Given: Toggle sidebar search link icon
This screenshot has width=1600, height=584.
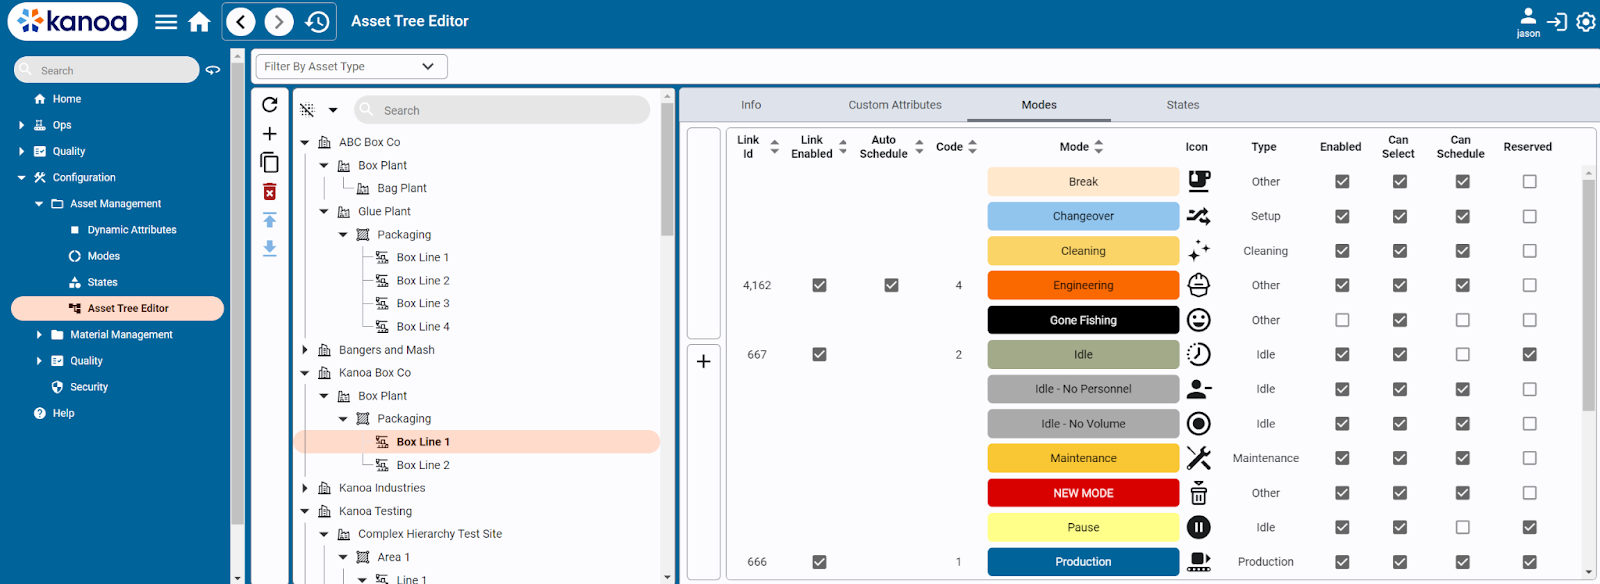Looking at the screenshot, I should (213, 70).
